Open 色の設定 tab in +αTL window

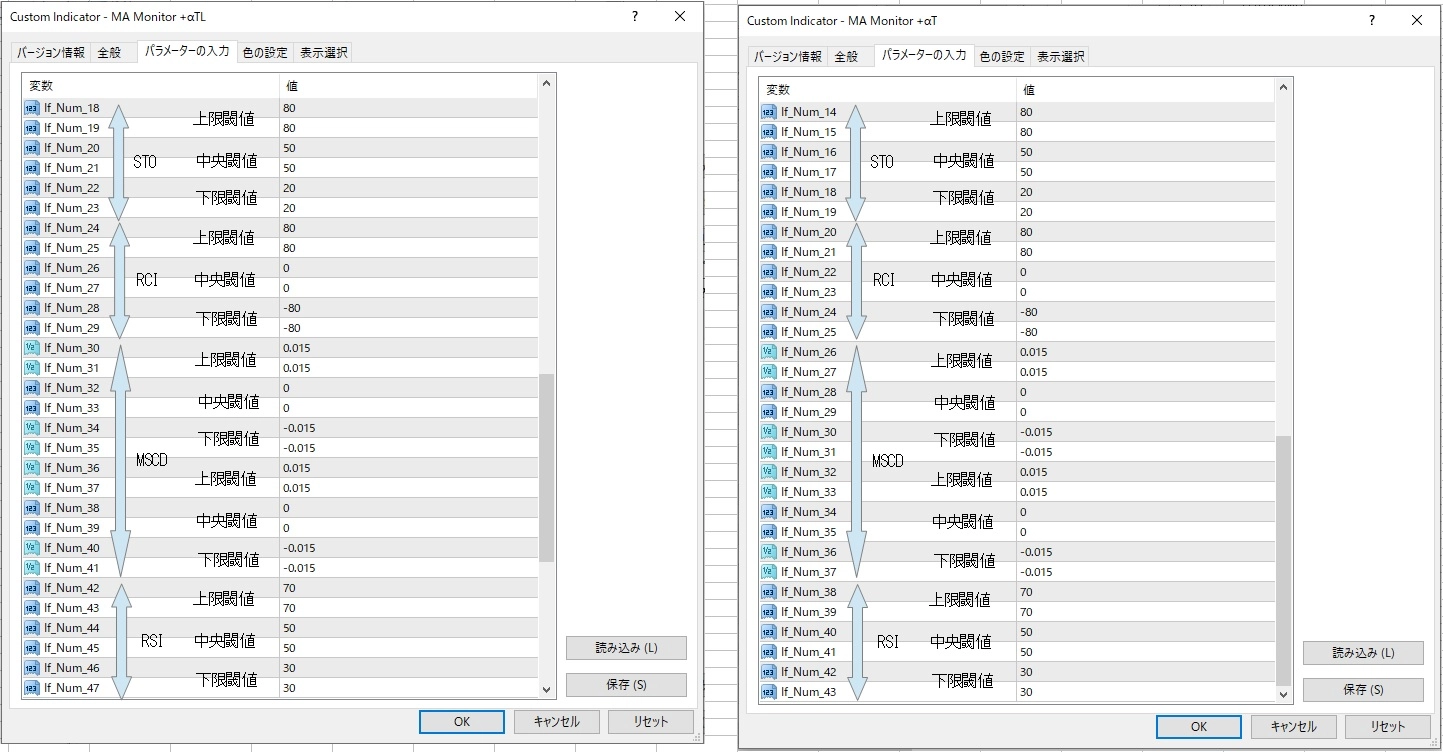265,53
